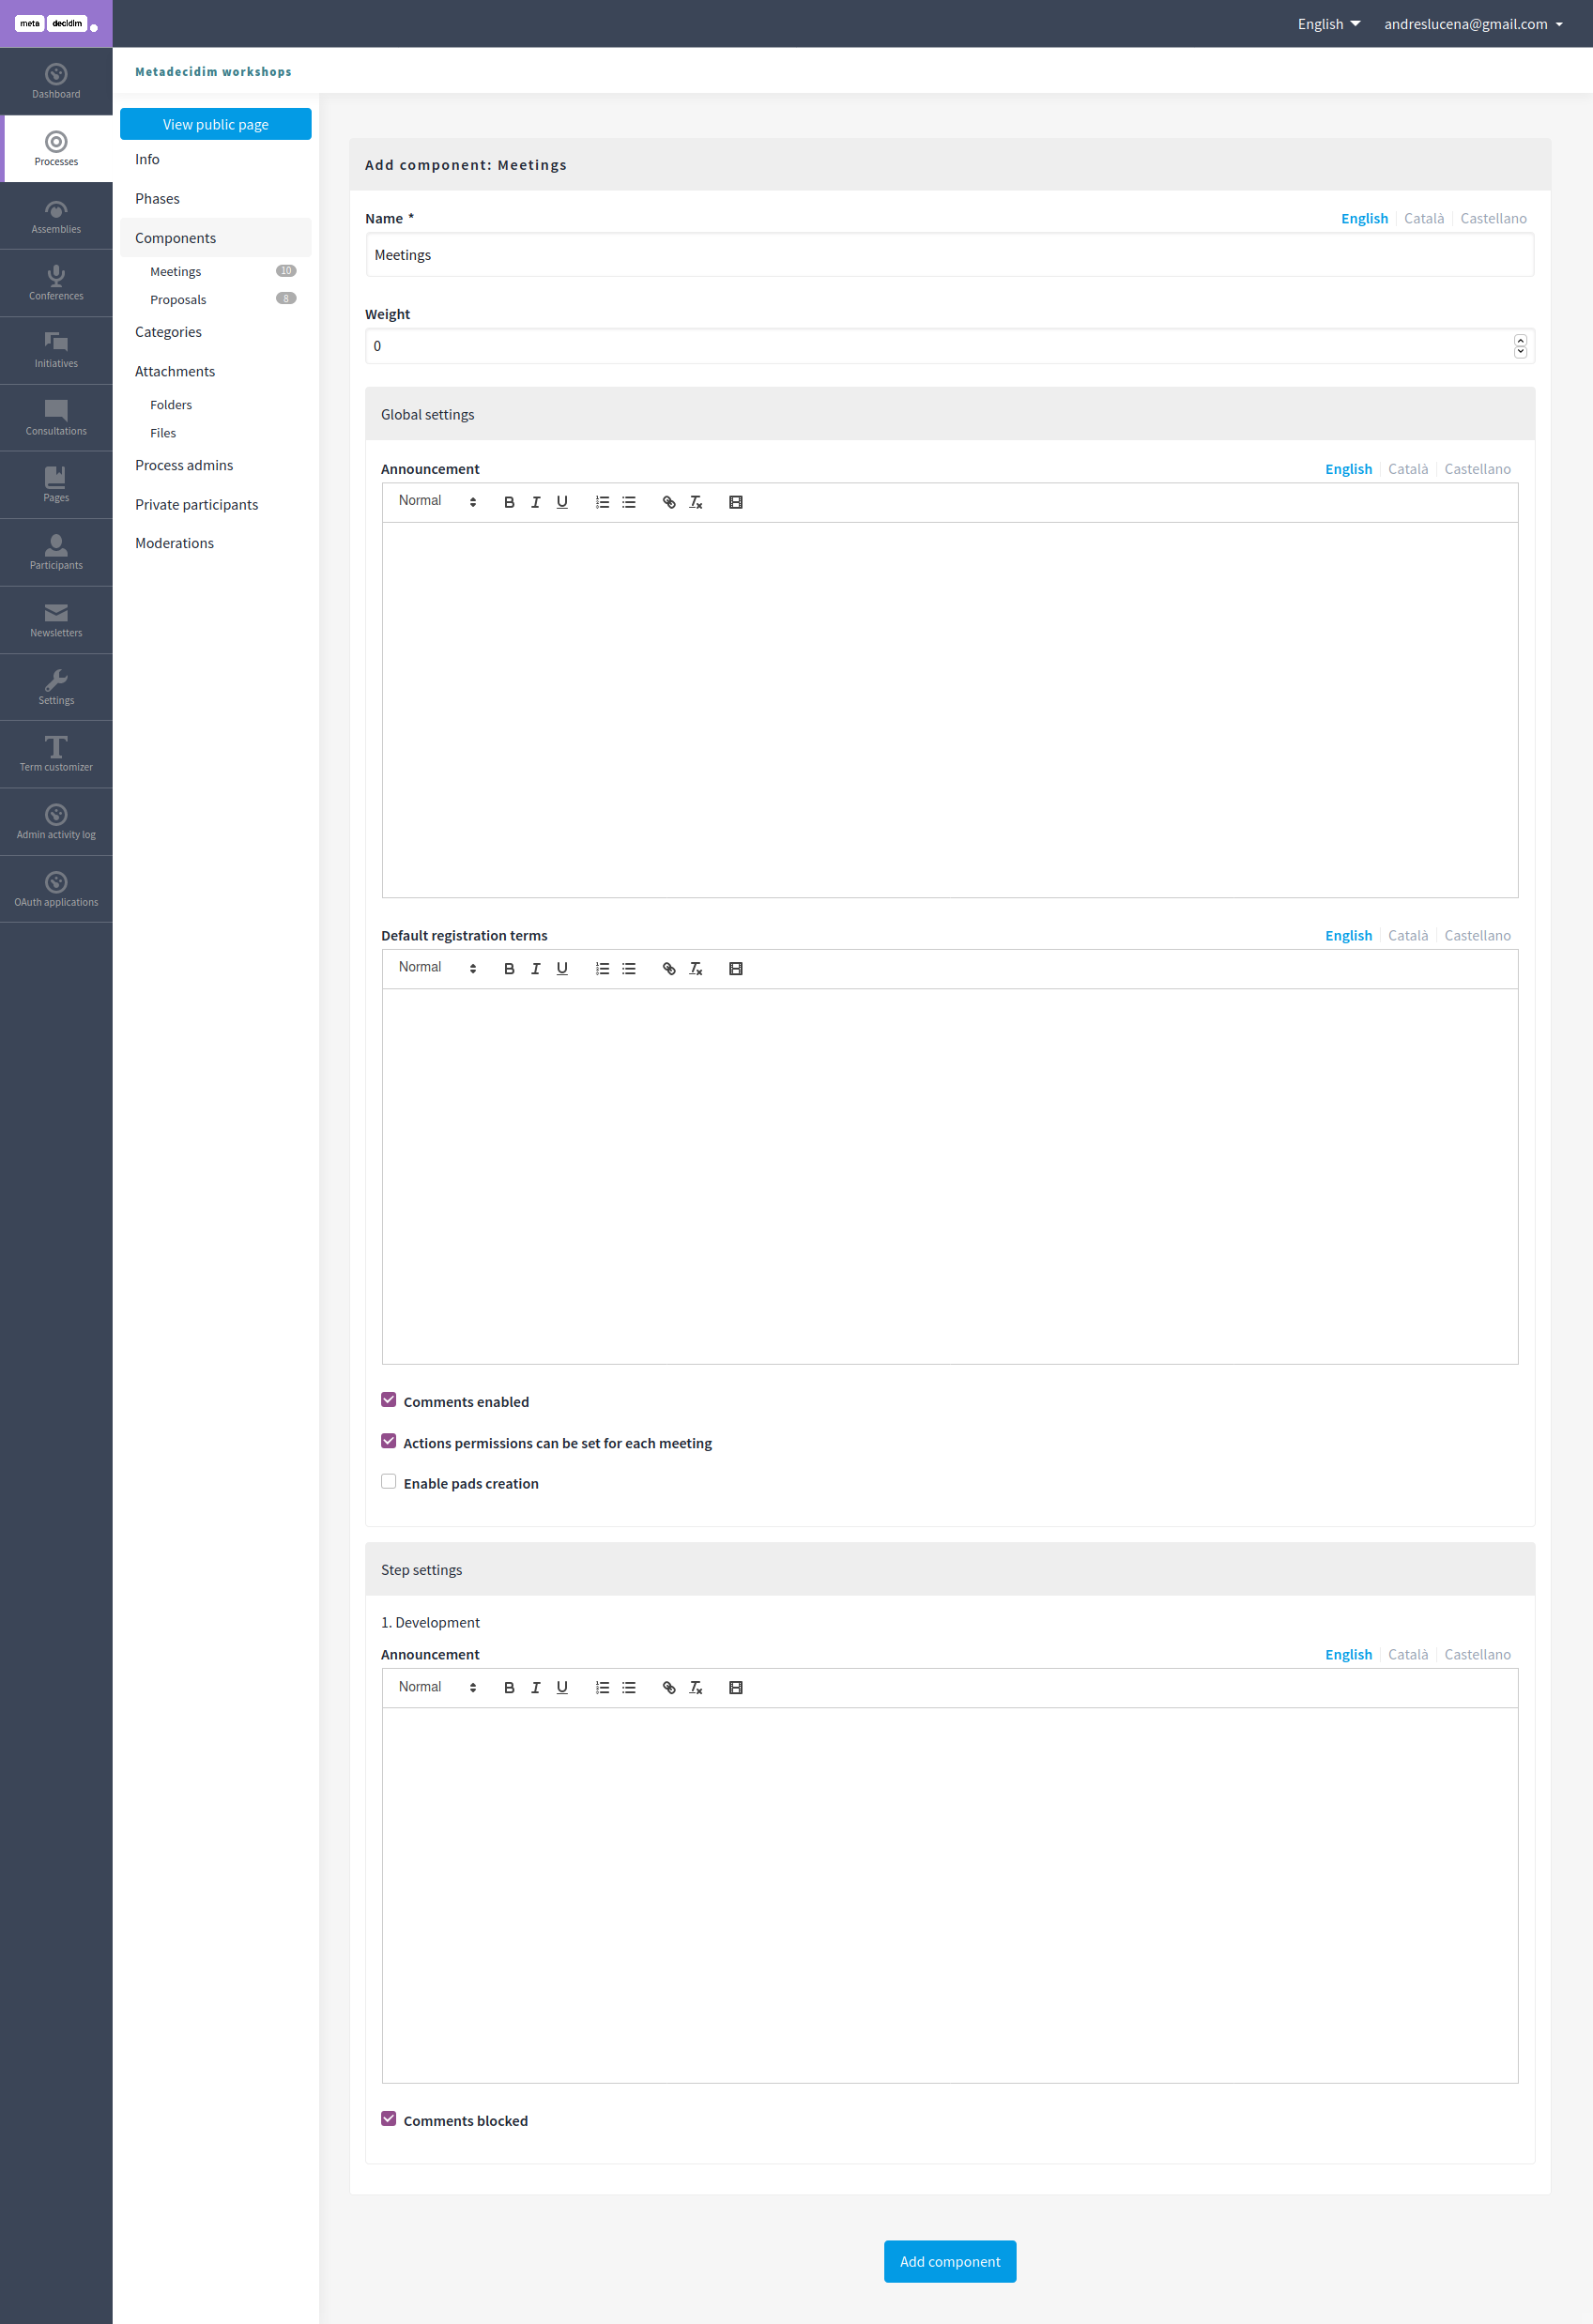Viewport: 1593px width, 2324px height.
Task: Switch Name field to Castellano tab
Action: click(1493, 218)
